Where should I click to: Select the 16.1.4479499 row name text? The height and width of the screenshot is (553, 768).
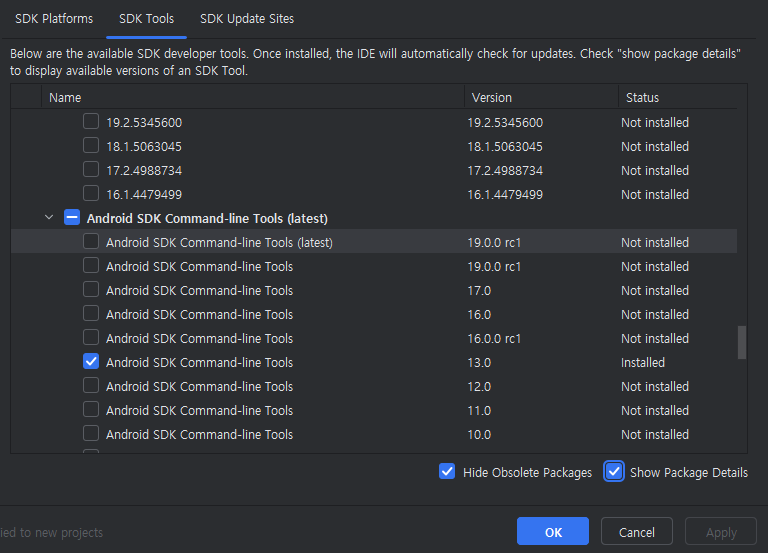tap(144, 194)
